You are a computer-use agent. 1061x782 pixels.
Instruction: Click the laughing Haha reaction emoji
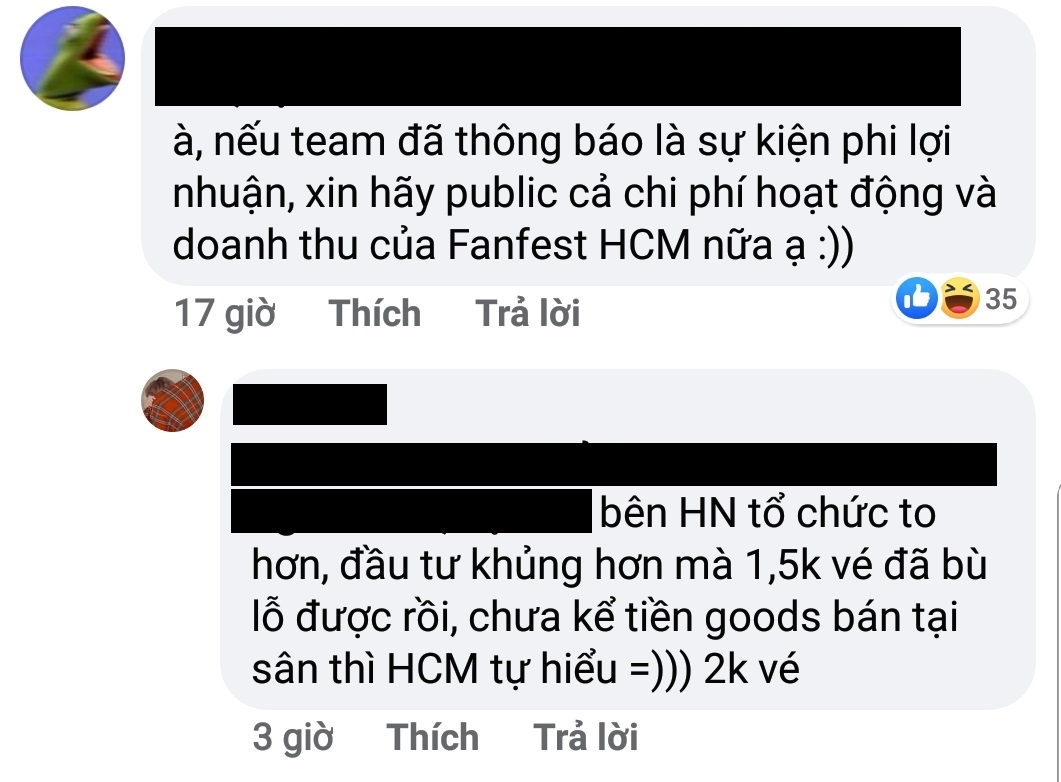pyautogui.click(x=959, y=298)
